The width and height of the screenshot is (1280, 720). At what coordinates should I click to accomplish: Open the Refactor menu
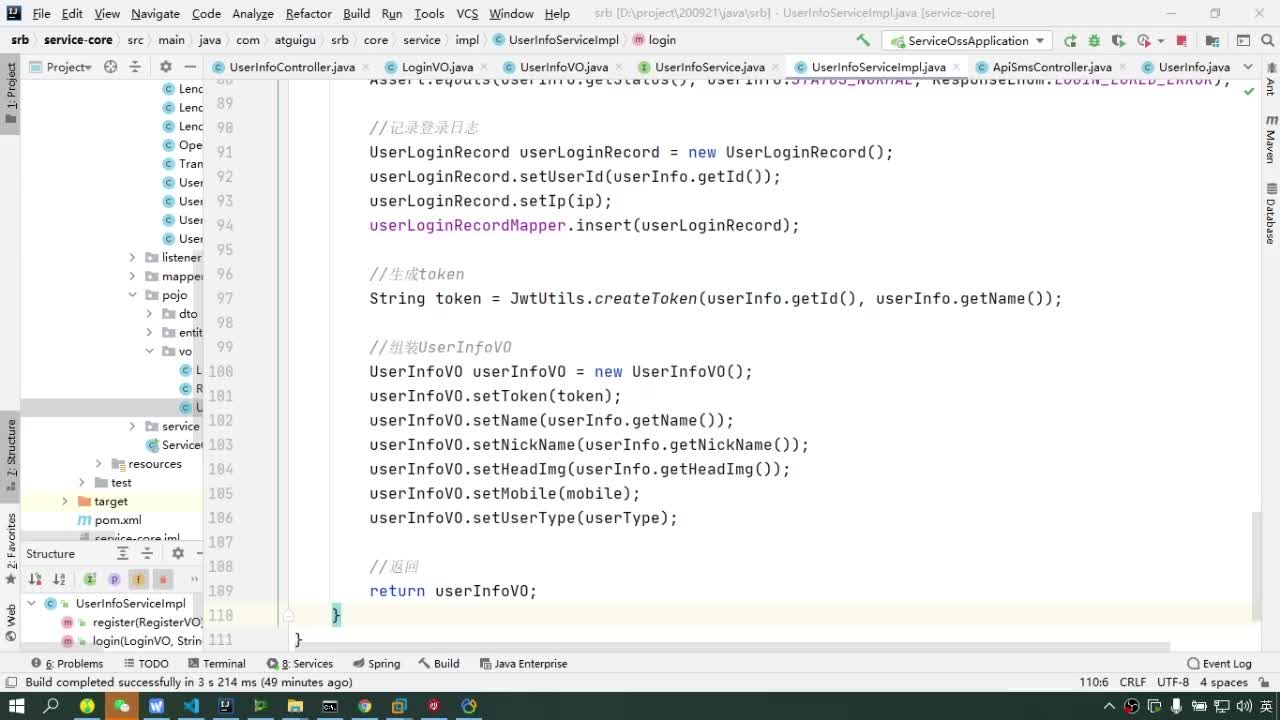point(308,13)
